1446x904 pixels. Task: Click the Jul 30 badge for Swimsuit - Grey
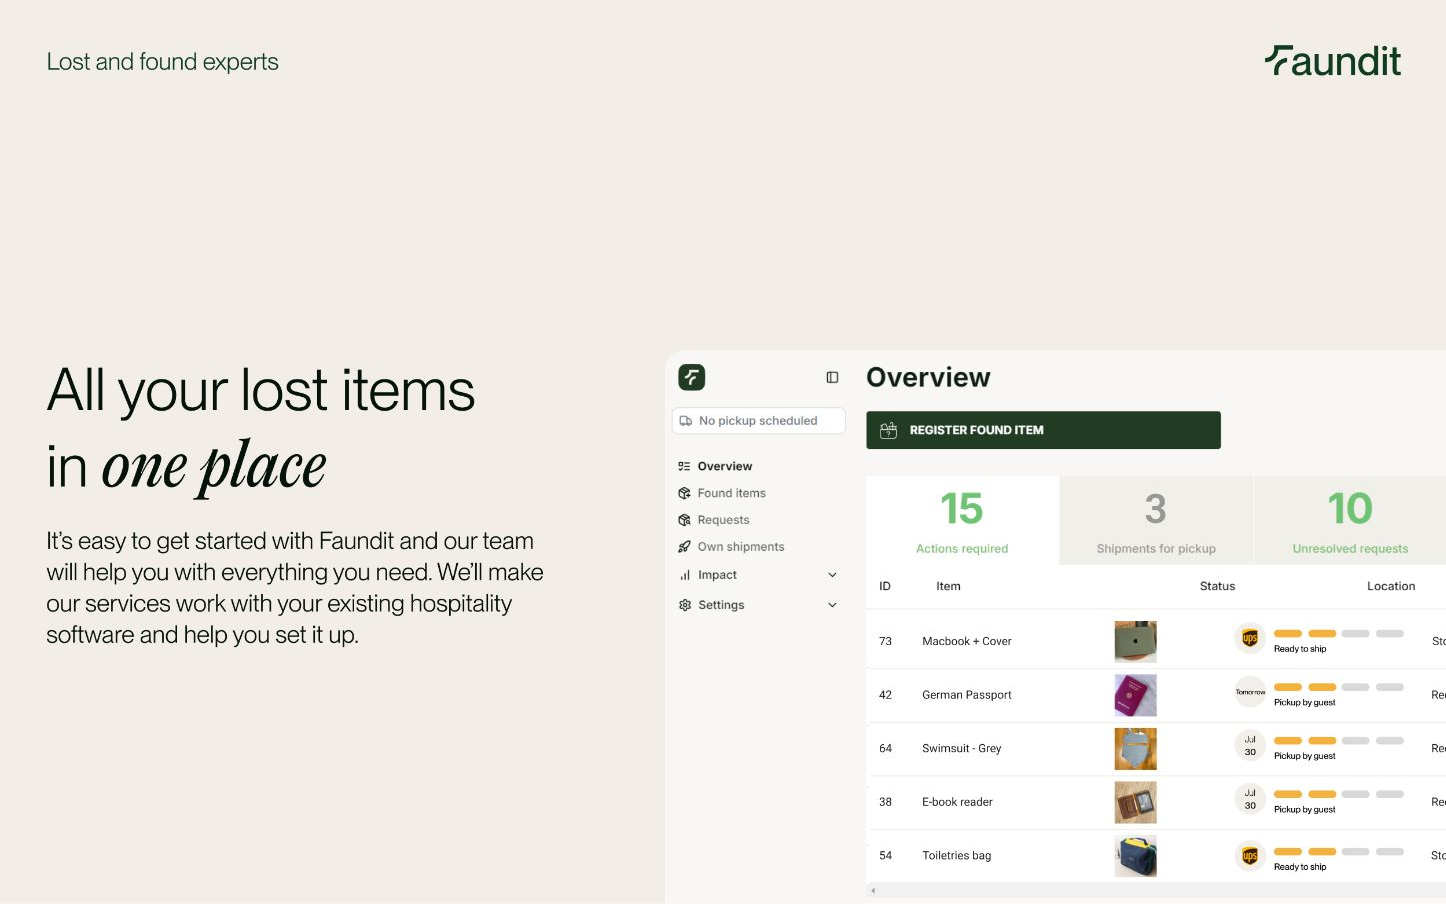click(1250, 746)
